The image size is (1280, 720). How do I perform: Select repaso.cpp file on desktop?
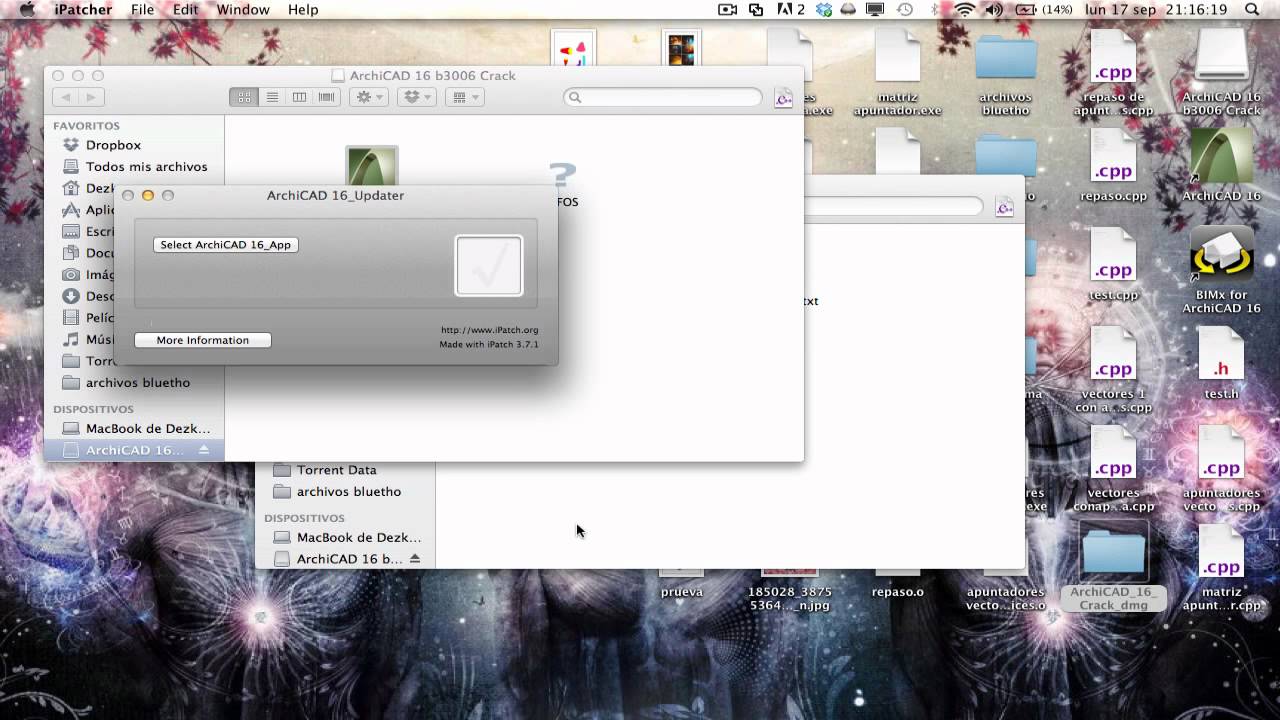click(1113, 166)
